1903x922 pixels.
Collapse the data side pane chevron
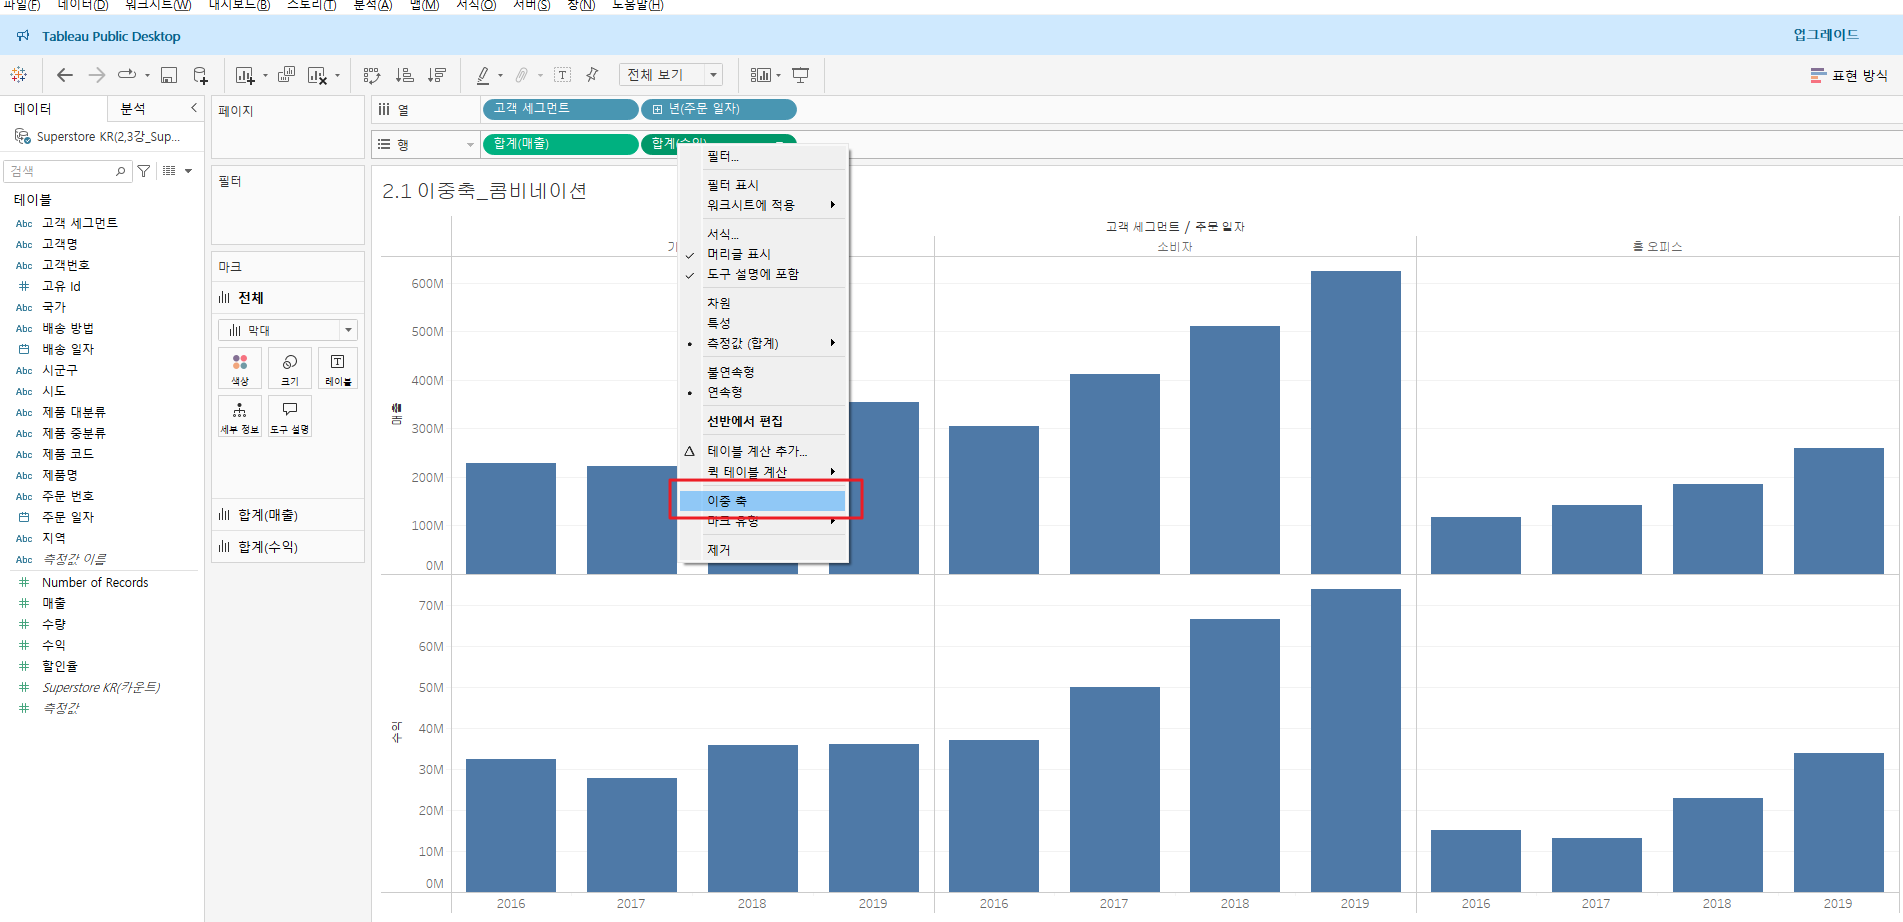point(194,108)
